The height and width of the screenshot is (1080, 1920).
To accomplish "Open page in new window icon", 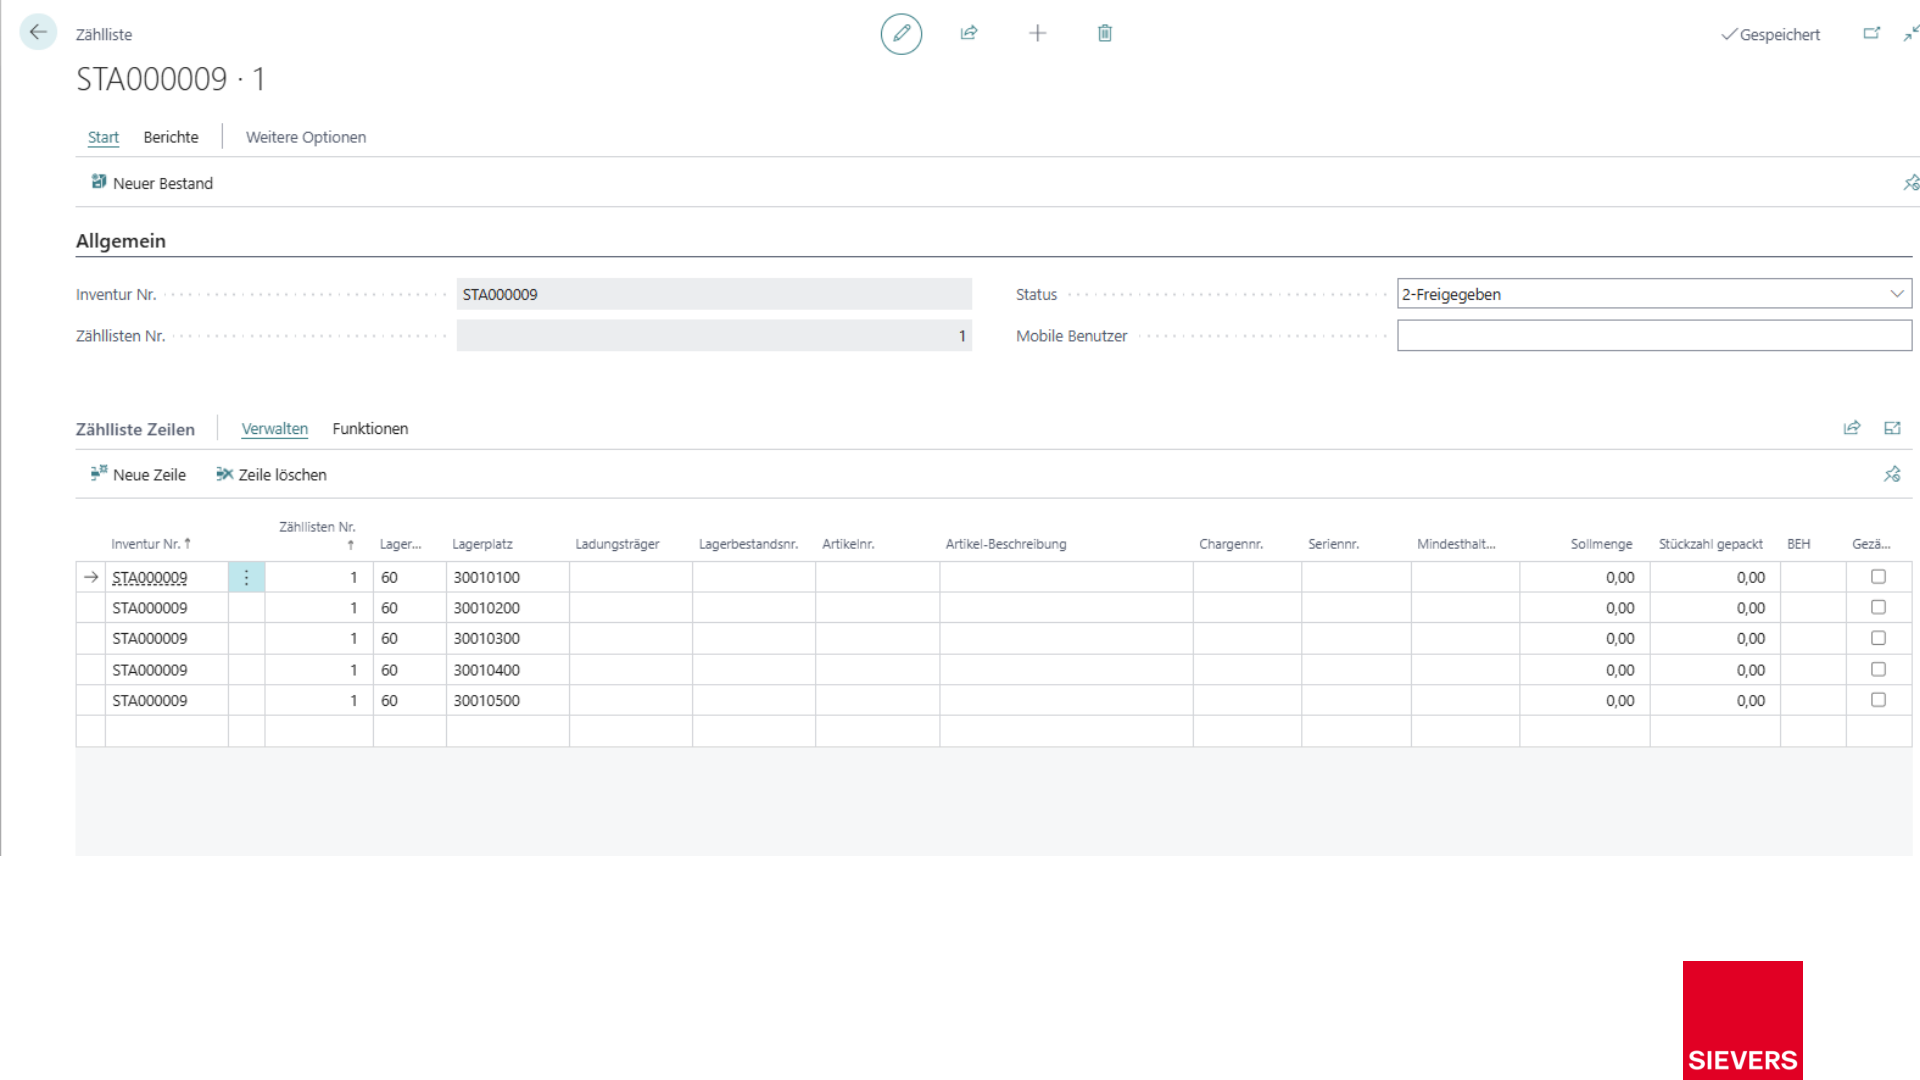I will 1872,34.
